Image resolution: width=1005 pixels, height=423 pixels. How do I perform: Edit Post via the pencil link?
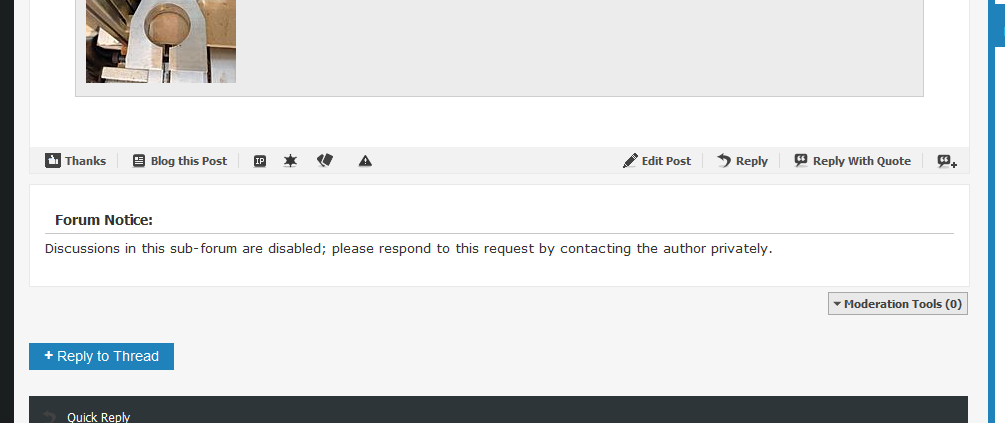656,161
